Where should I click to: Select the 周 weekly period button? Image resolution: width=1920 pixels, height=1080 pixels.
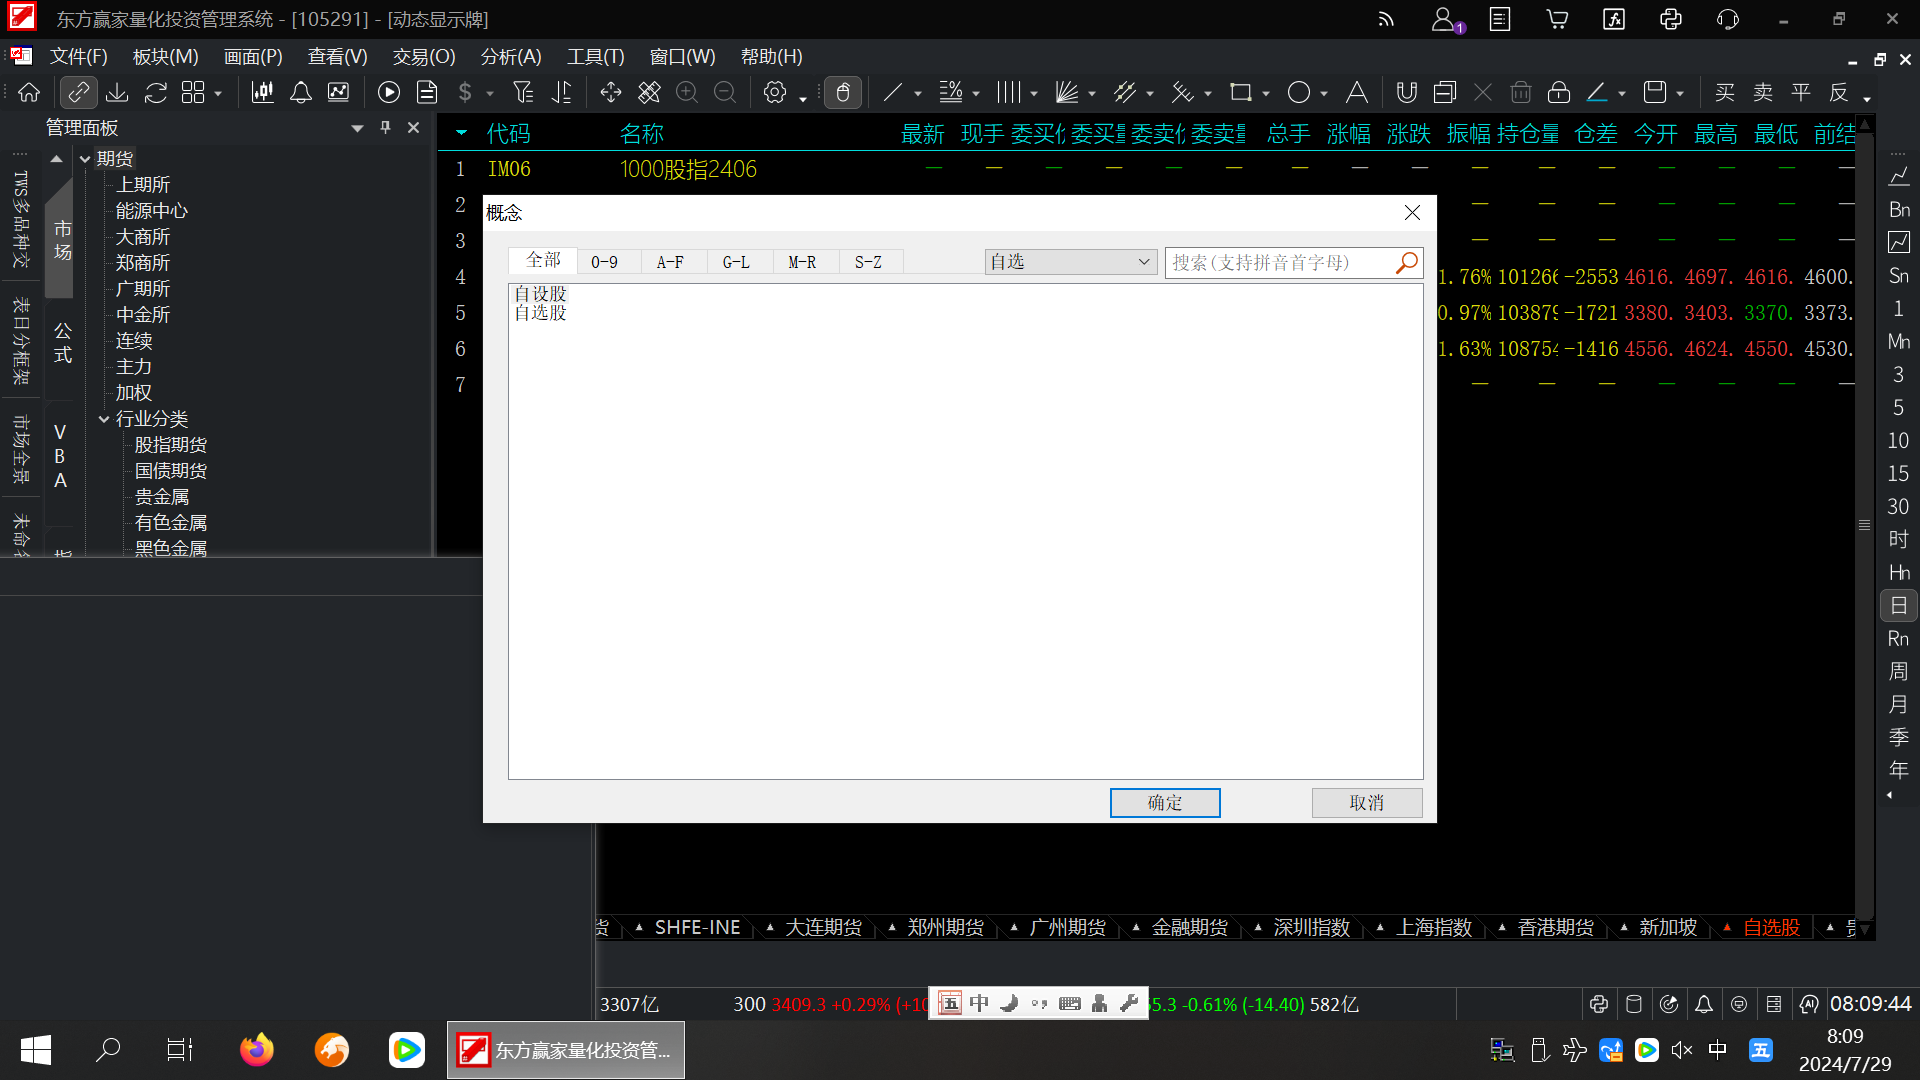coord(1898,672)
